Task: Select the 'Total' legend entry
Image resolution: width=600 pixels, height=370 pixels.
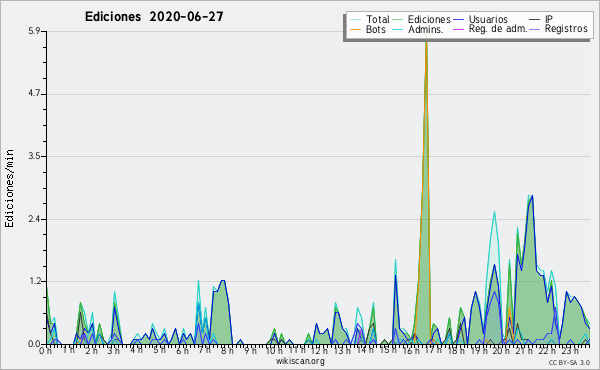Action: pos(378,19)
